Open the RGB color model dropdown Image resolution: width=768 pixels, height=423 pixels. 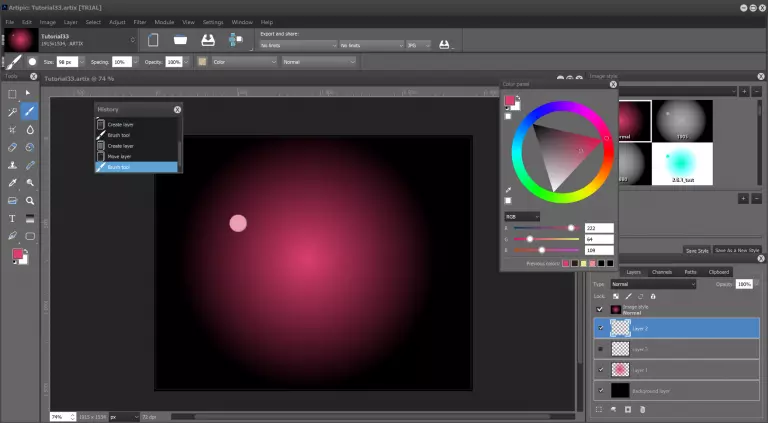pyautogui.click(x=522, y=216)
